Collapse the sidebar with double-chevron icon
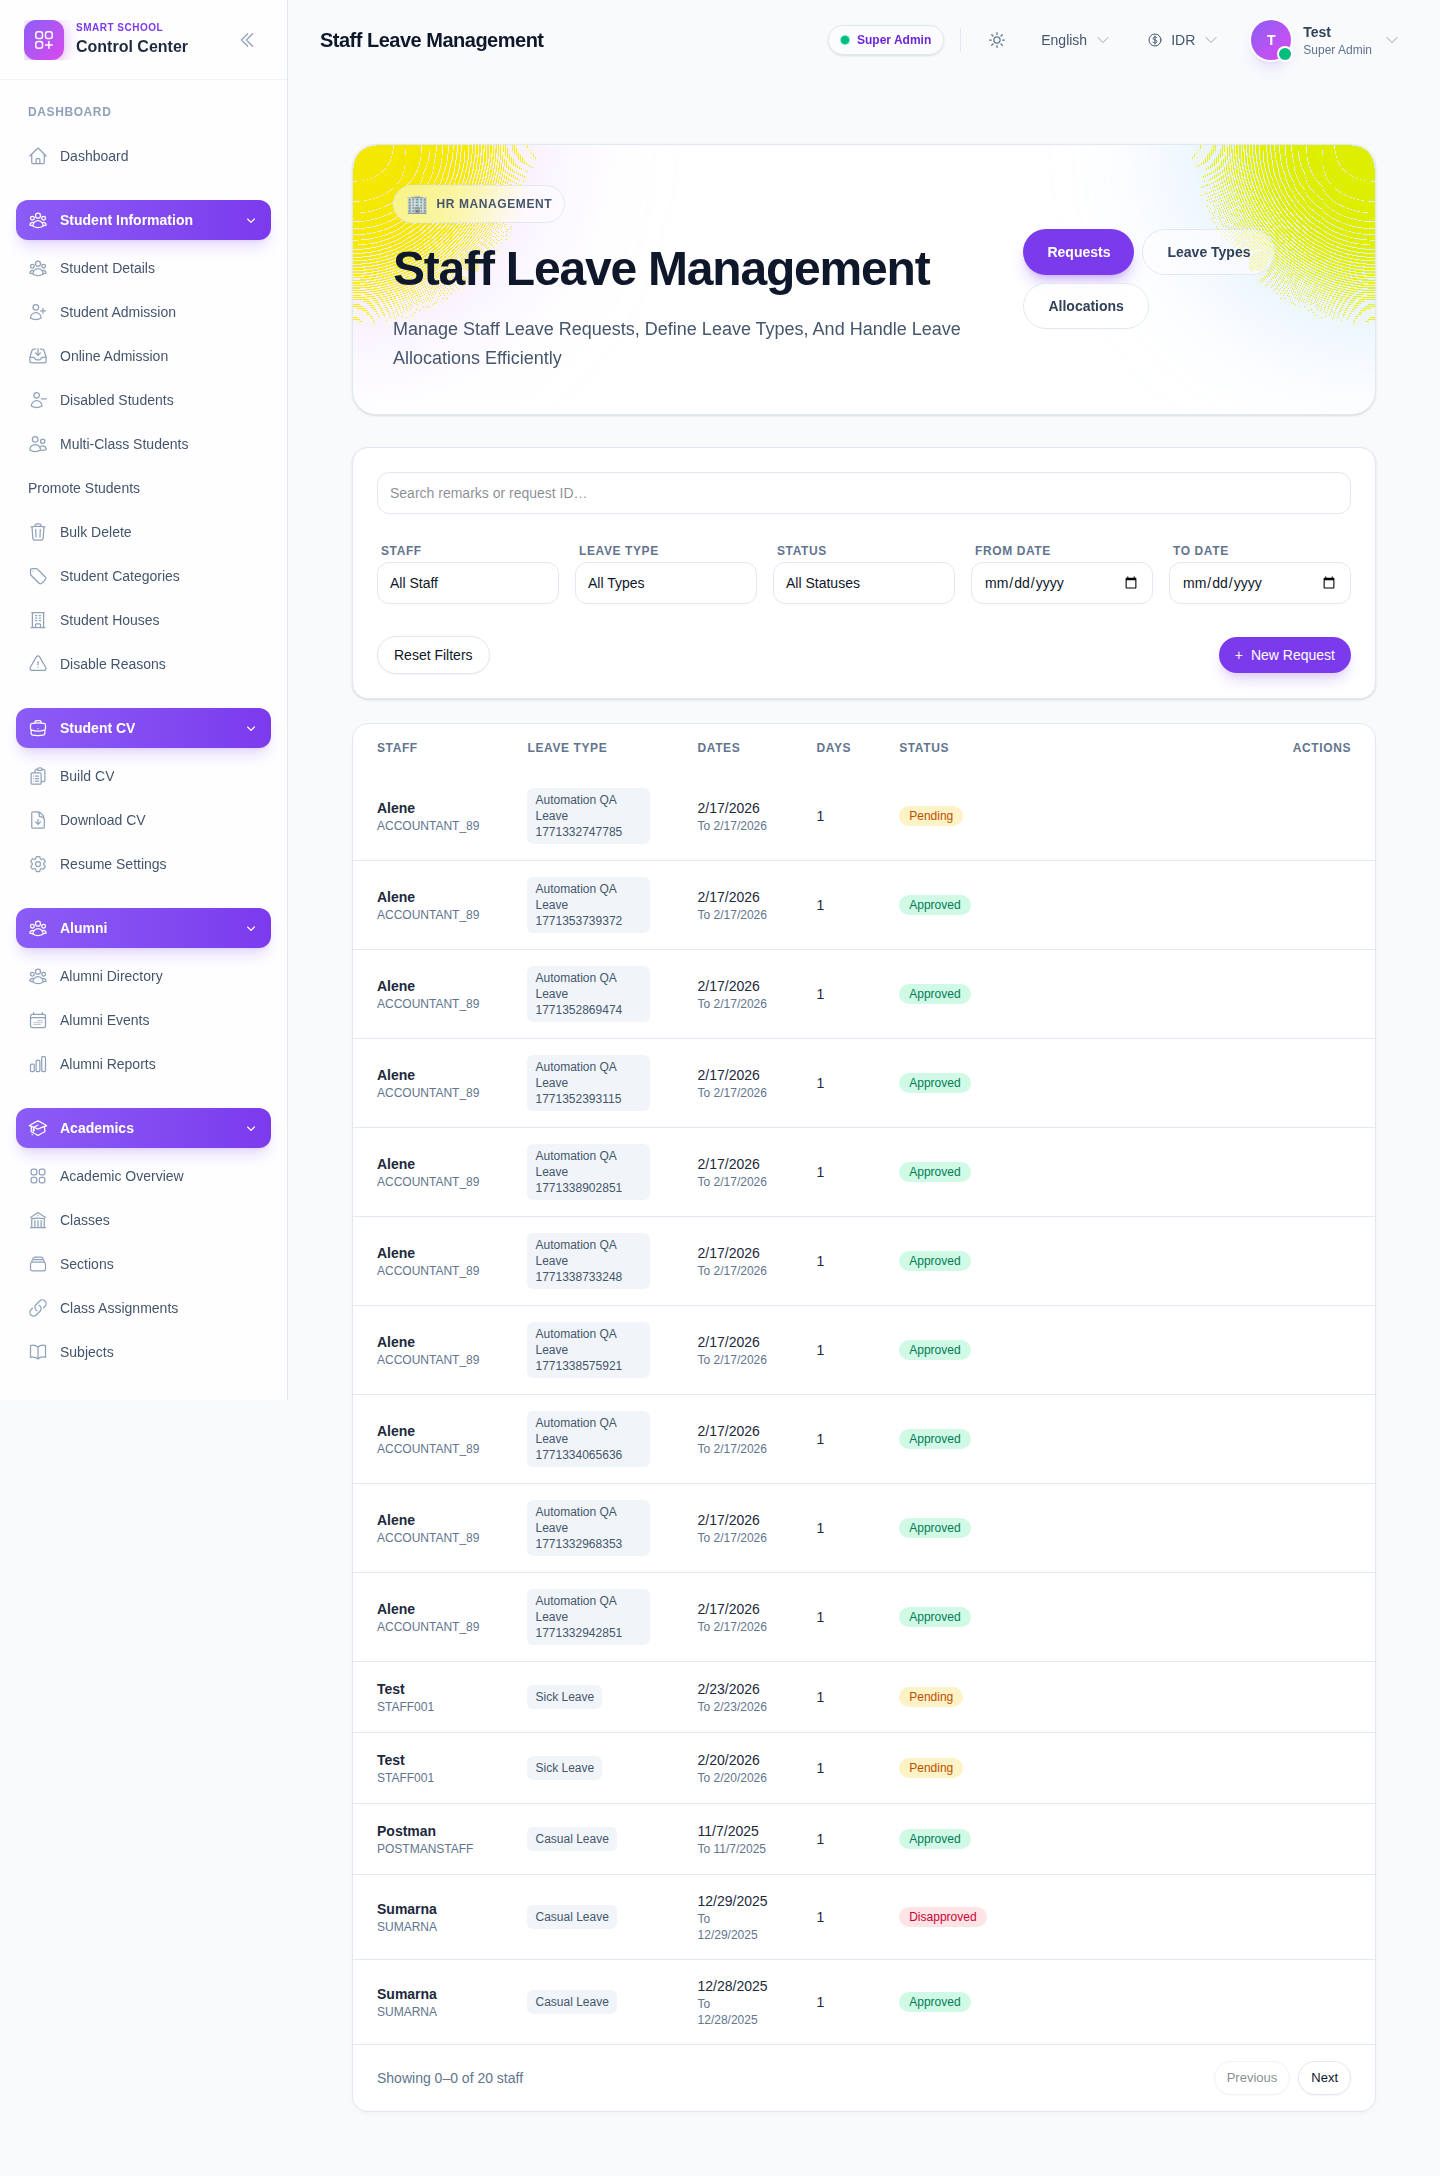Viewport: 1440px width, 2176px height. [247, 40]
